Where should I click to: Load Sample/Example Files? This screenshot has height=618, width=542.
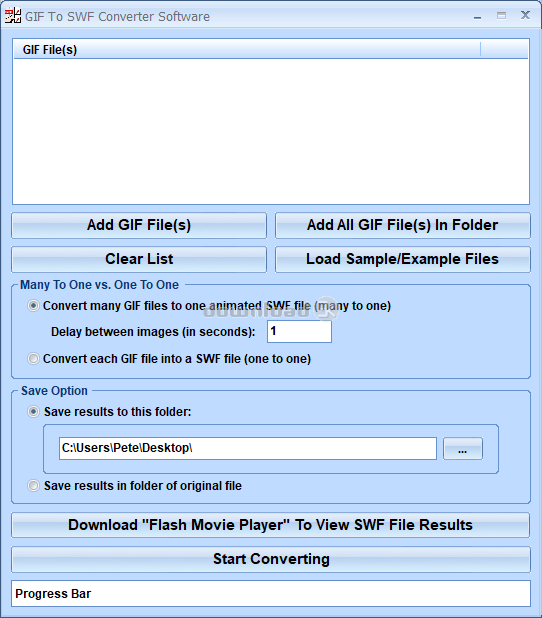402,259
